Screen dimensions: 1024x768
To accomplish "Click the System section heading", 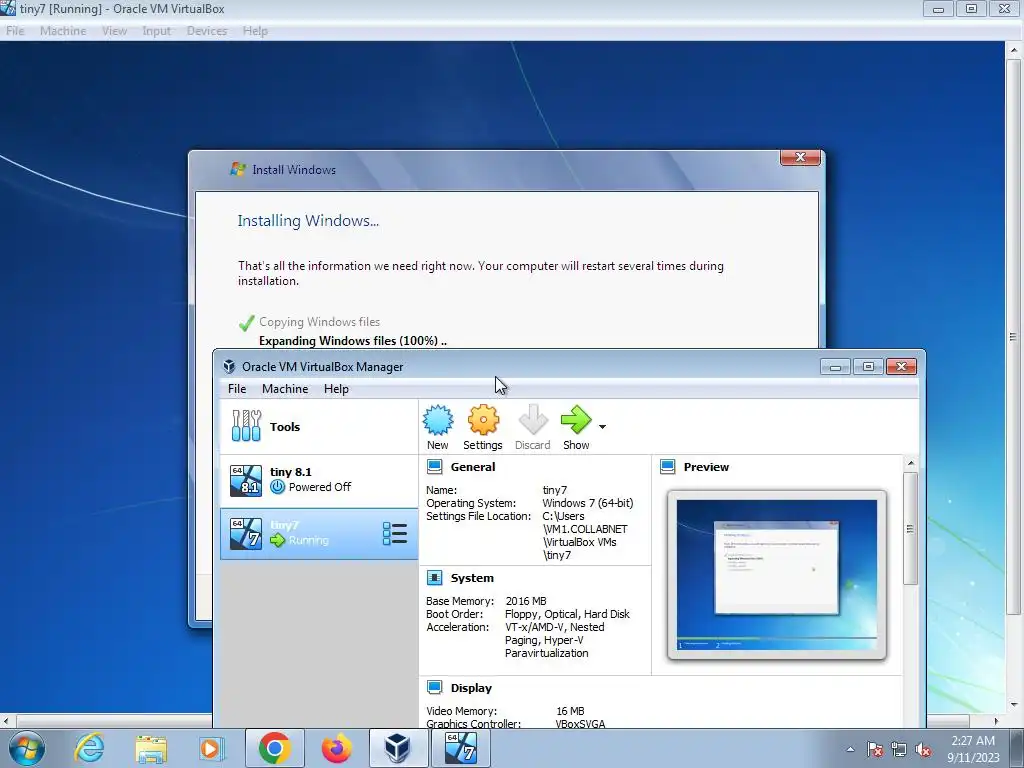I will tap(472, 578).
